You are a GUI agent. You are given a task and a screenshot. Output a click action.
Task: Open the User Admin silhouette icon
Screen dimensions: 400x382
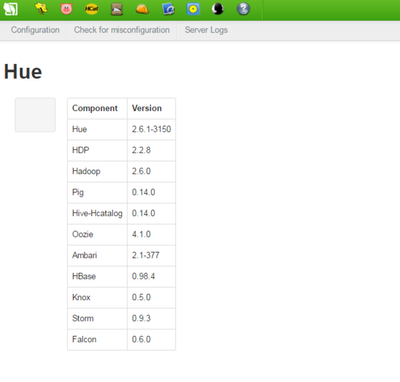tap(218, 9)
